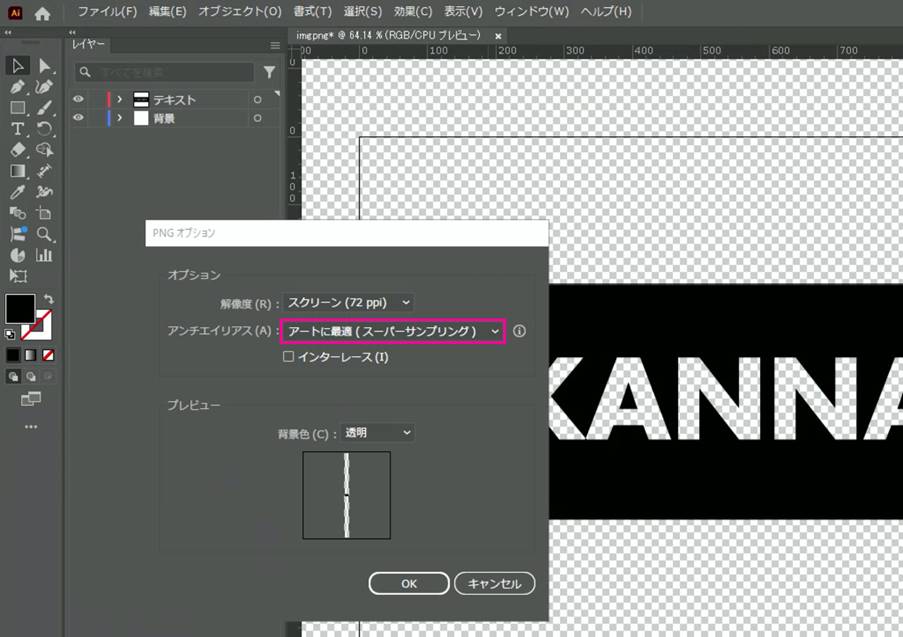Viewport: 903px width, 637px height.
Task: Open the 解像度 dropdown
Action: 348,302
